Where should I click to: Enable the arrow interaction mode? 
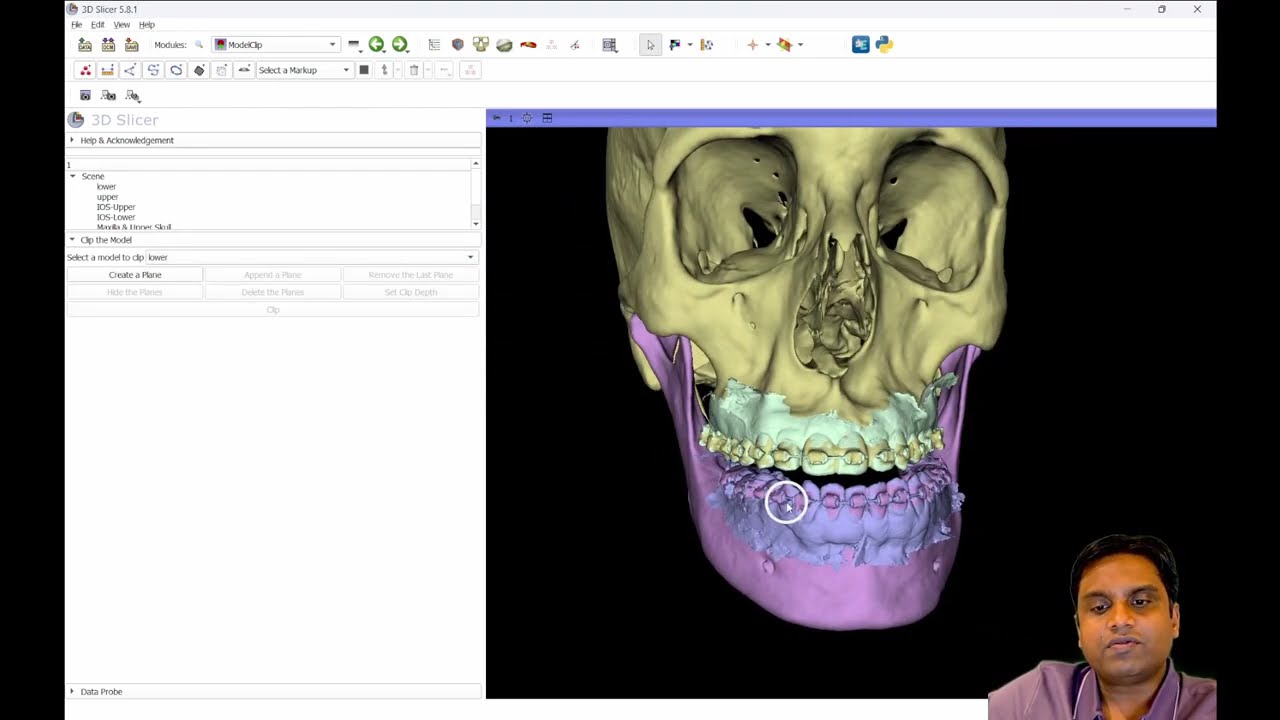[x=650, y=44]
